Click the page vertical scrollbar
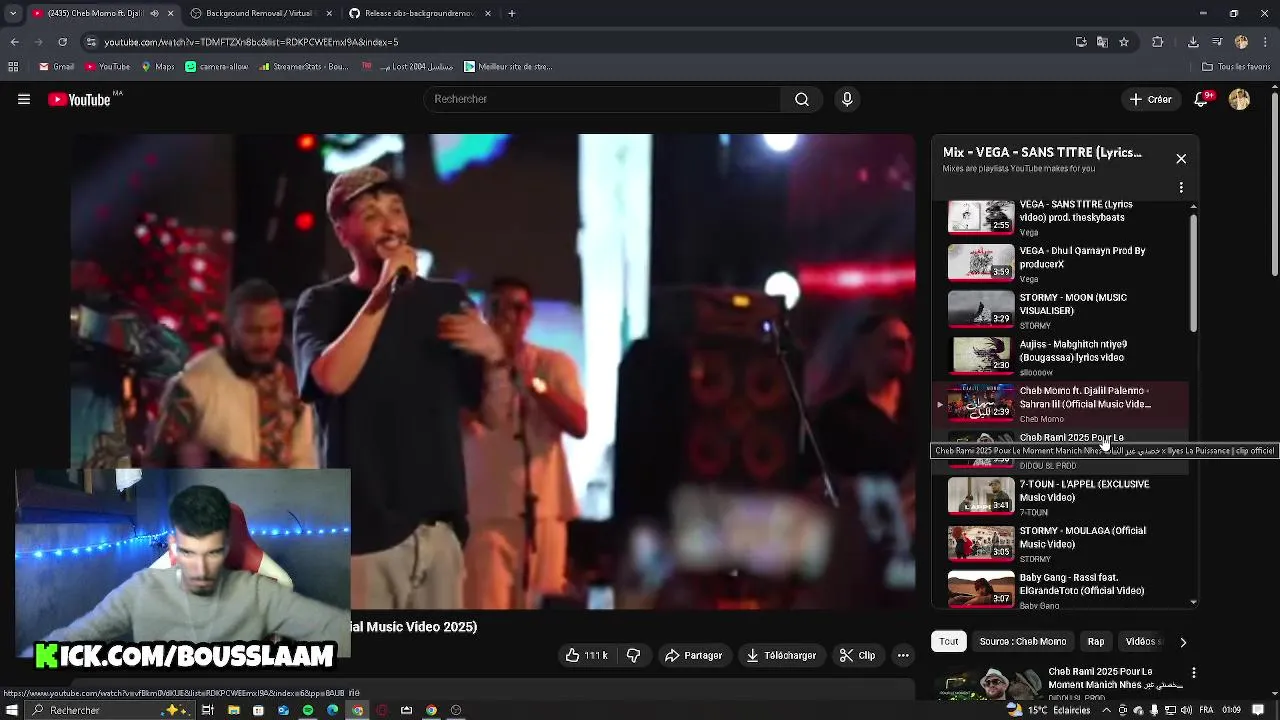Screen dimensions: 1280x720 pyautogui.click(x=1274, y=185)
